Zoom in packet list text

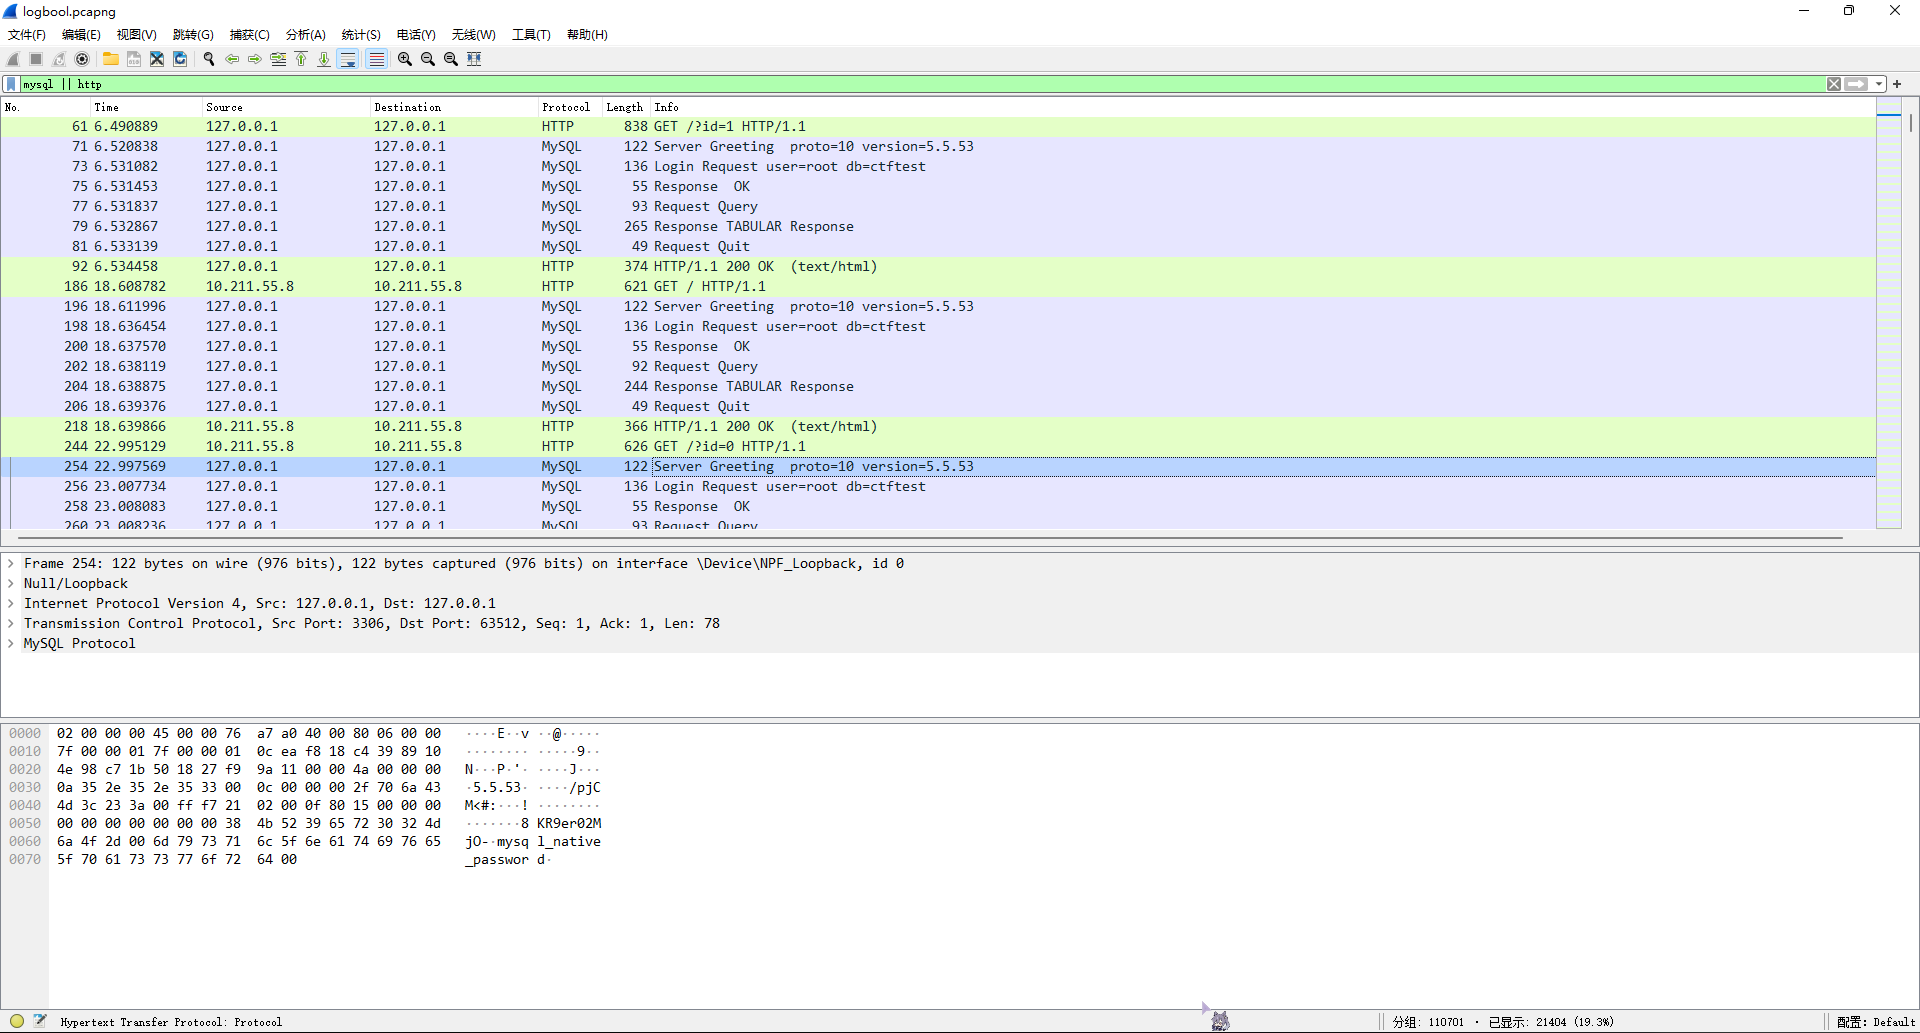404,59
